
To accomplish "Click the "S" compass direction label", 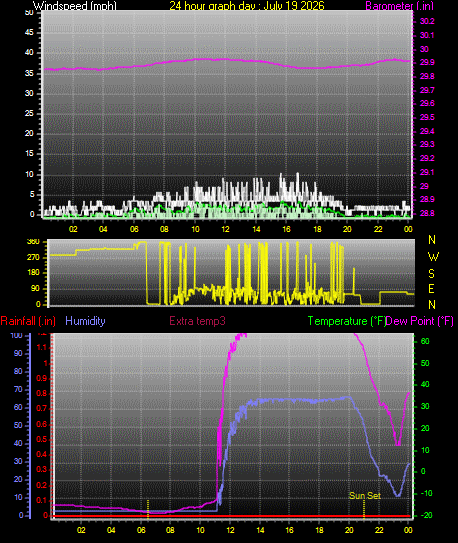I will pyautogui.click(x=431, y=274).
